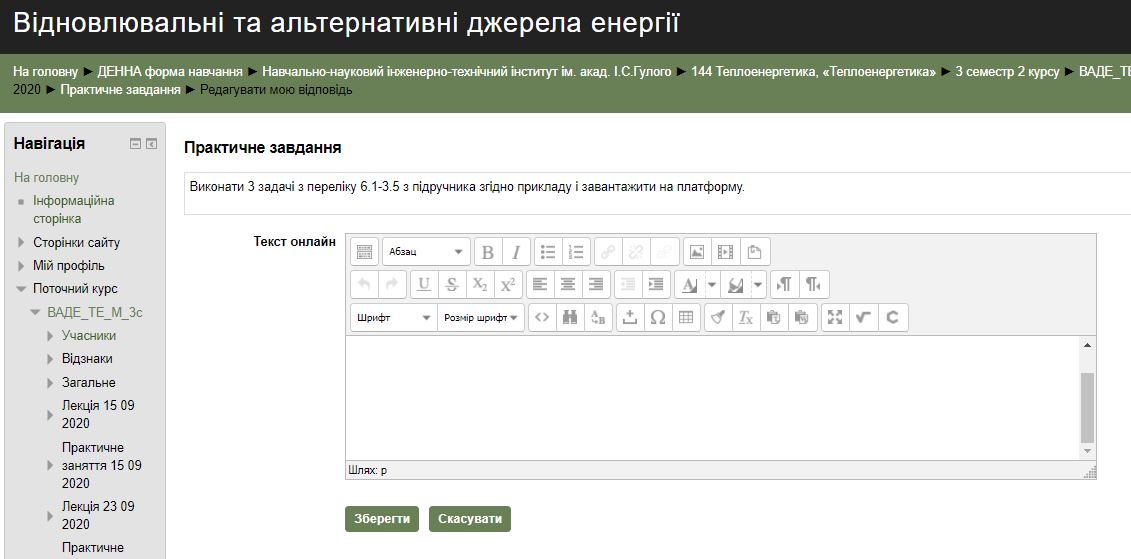The image size is (1131, 559).
Task: Open the Розмір шрифт font size dropdown
Action: click(x=482, y=318)
